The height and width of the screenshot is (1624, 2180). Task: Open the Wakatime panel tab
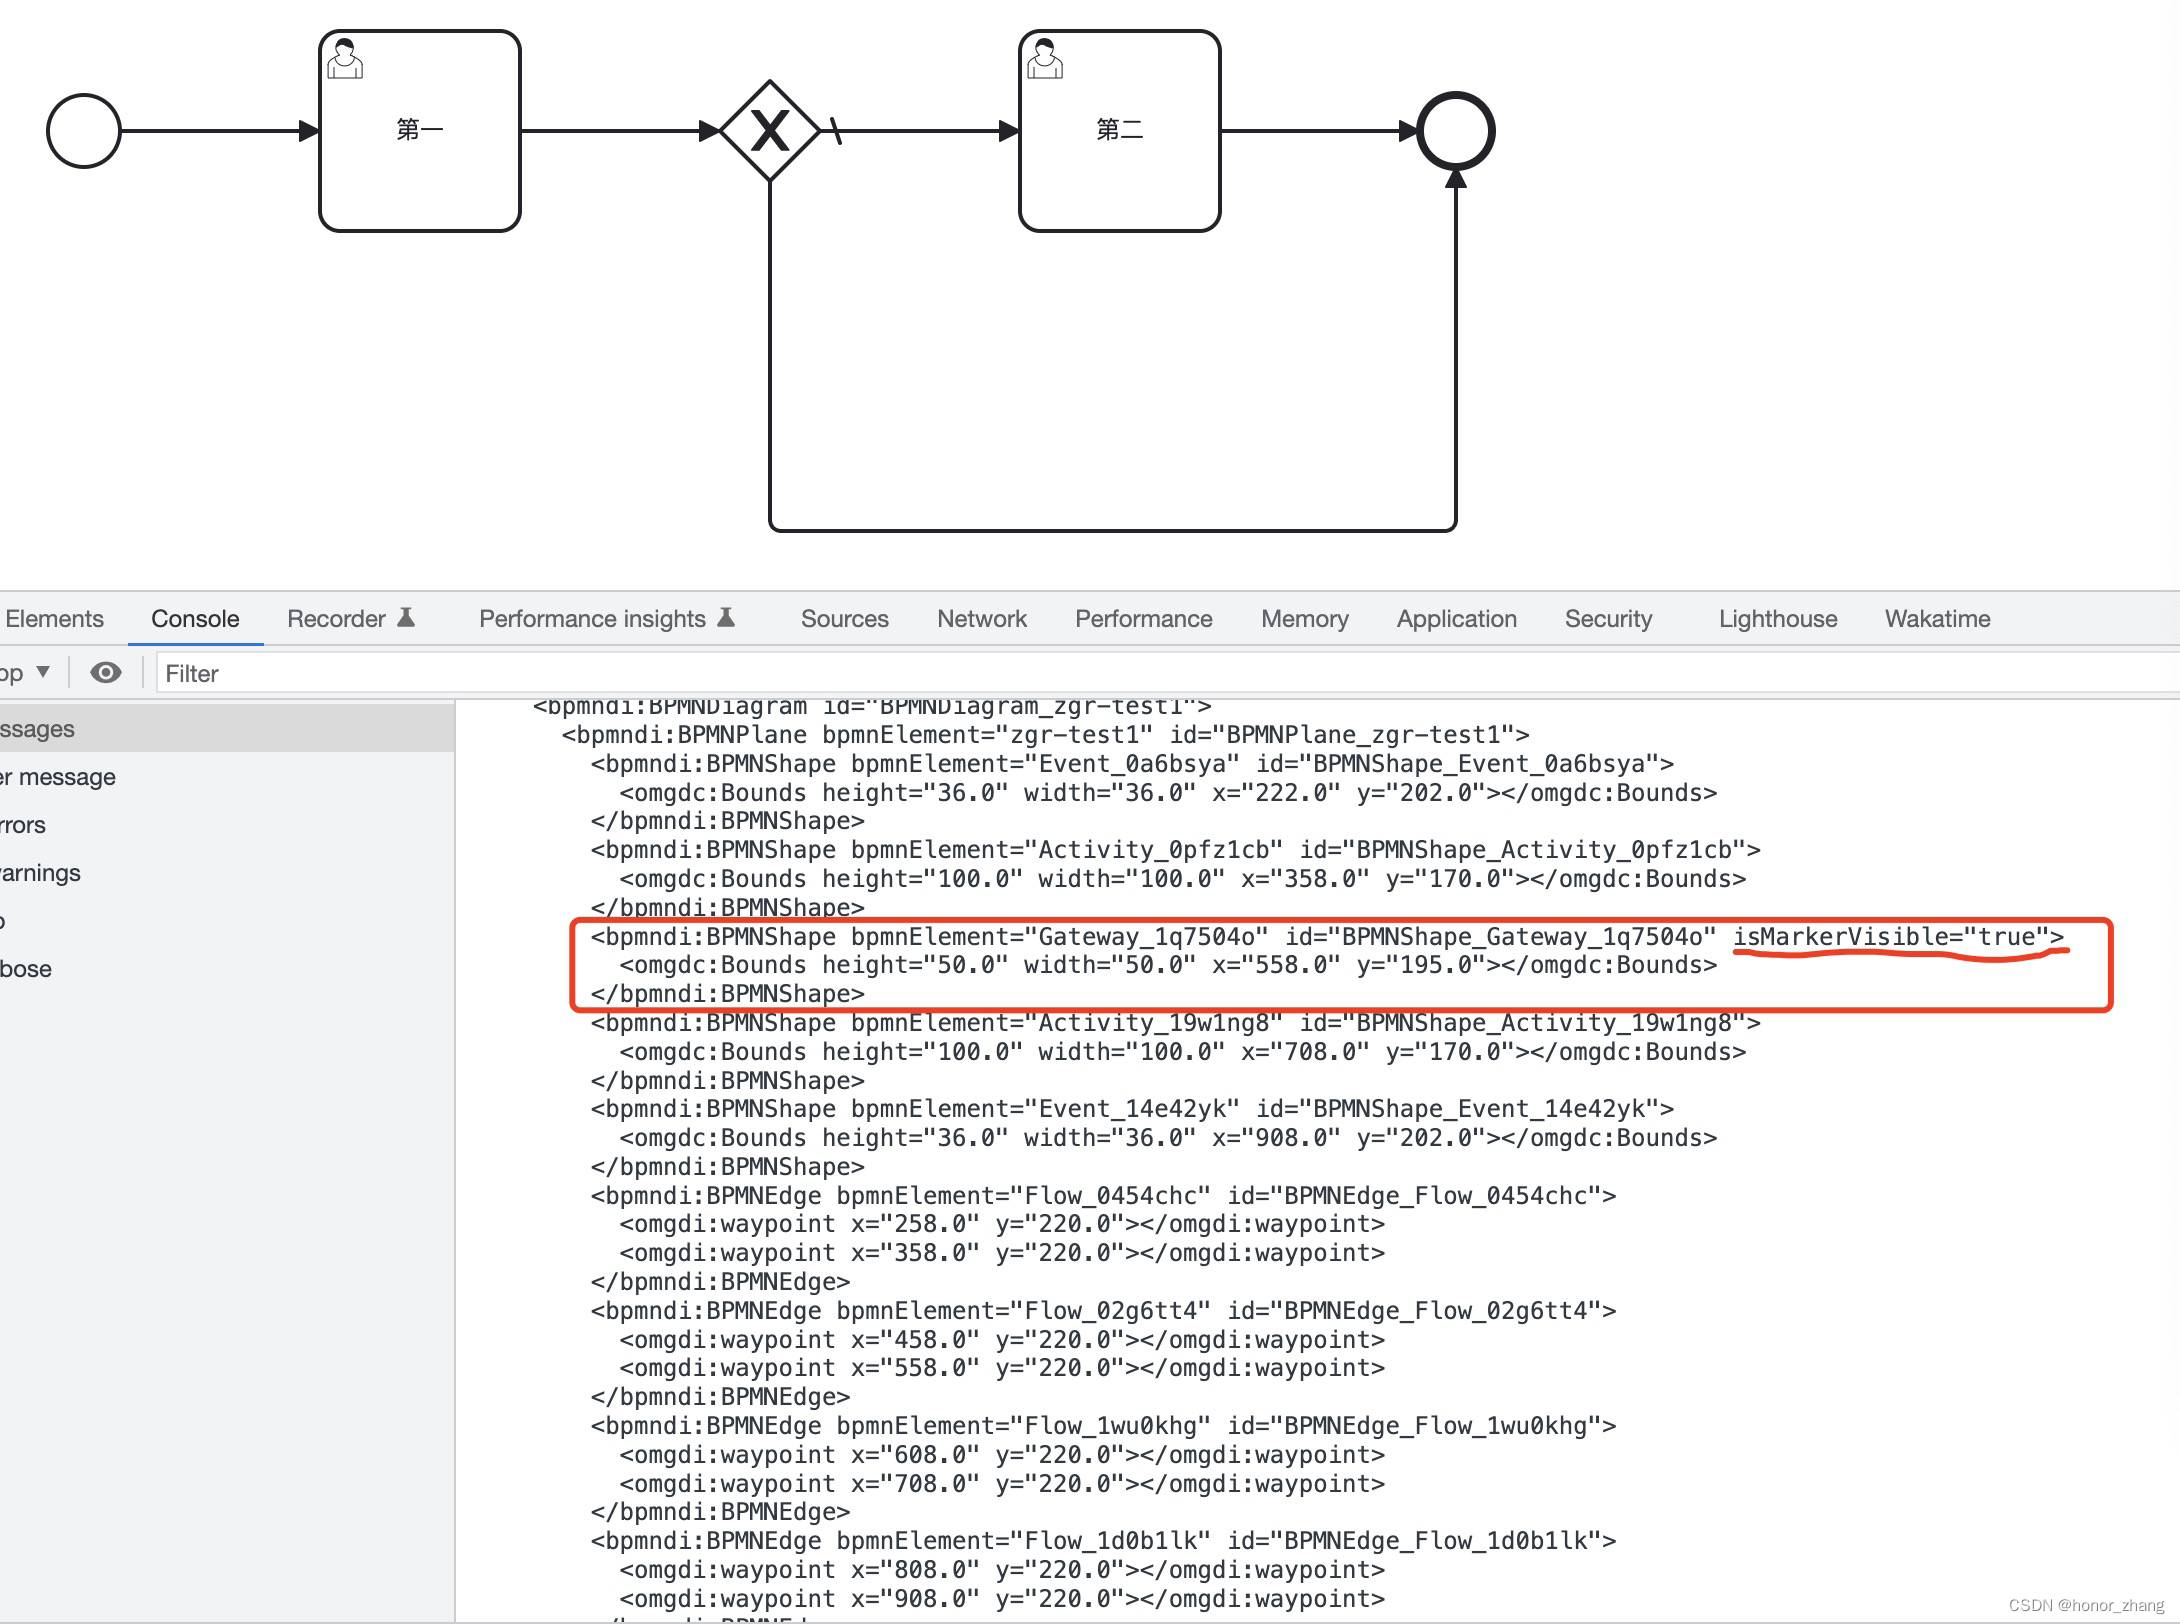(1935, 618)
